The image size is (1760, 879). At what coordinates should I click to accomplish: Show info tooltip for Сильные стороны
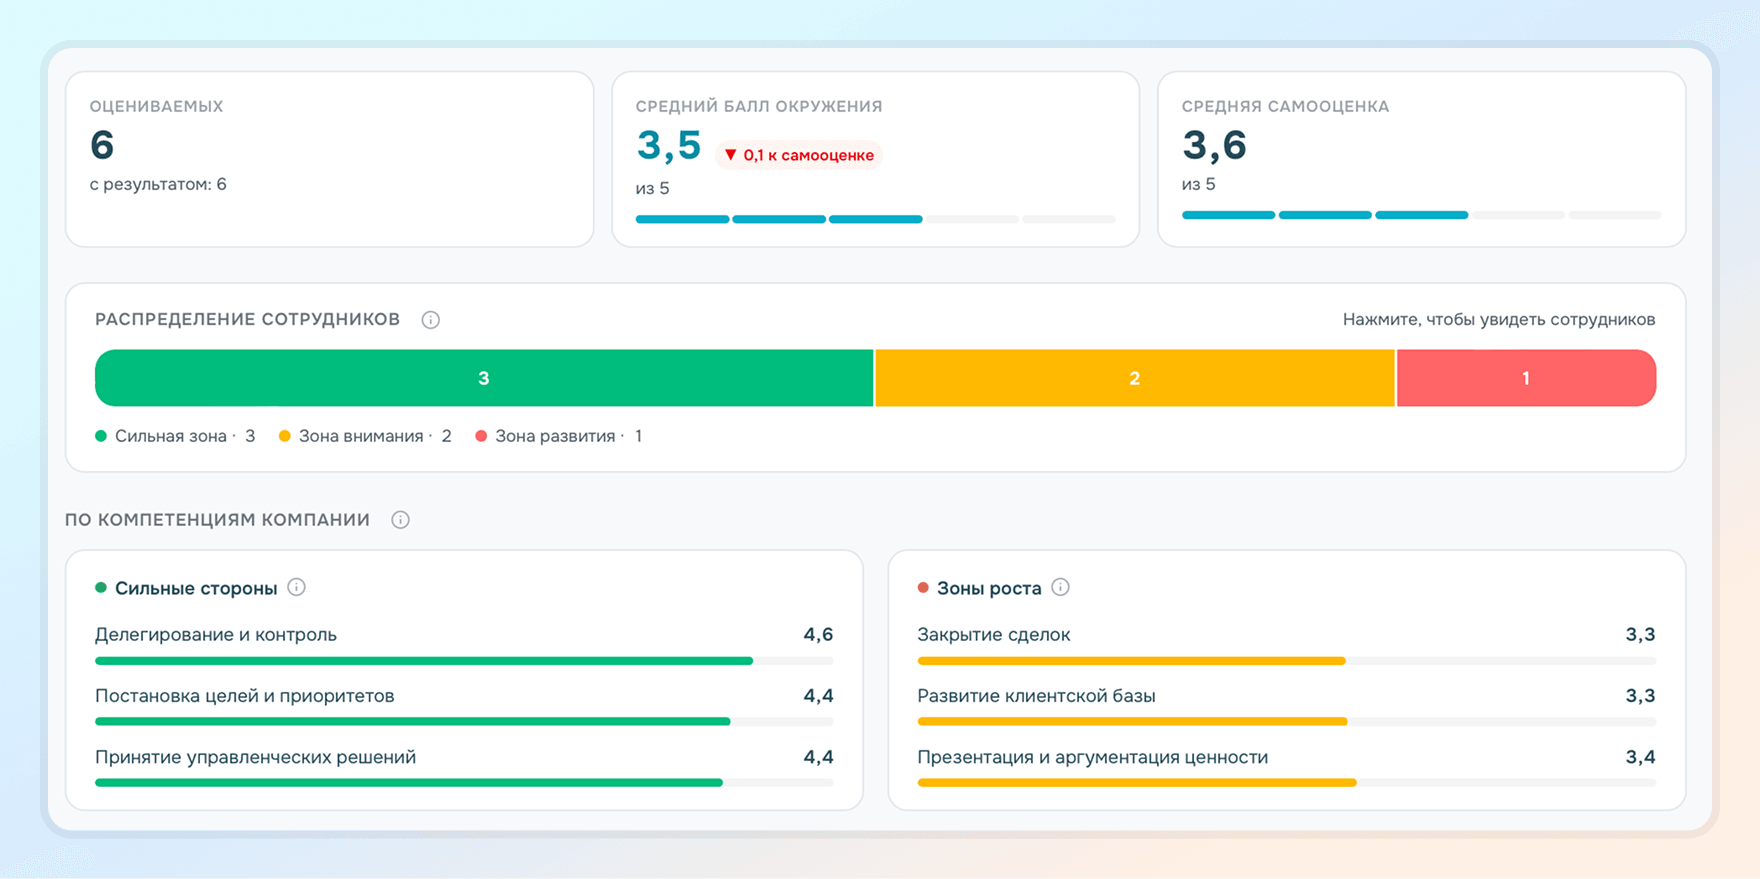[x=297, y=587]
